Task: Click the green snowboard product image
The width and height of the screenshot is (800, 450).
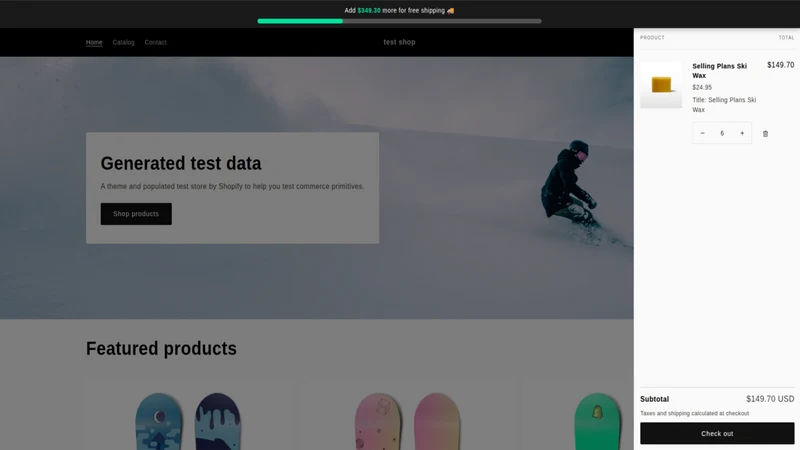Action: tap(597, 421)
